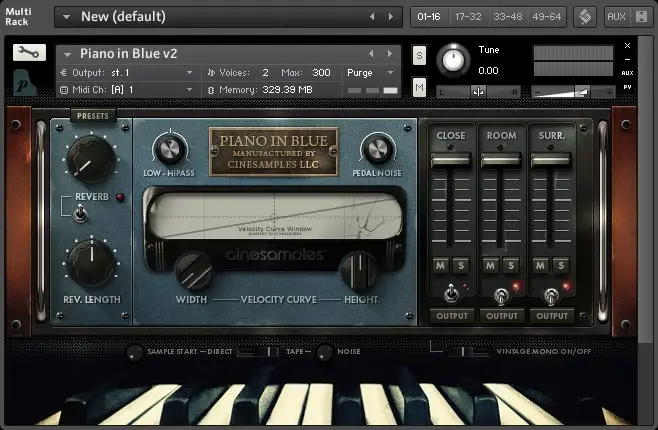Toggle the ROOM mic load switch
658x430 pixels.
[x=501, y=296]
